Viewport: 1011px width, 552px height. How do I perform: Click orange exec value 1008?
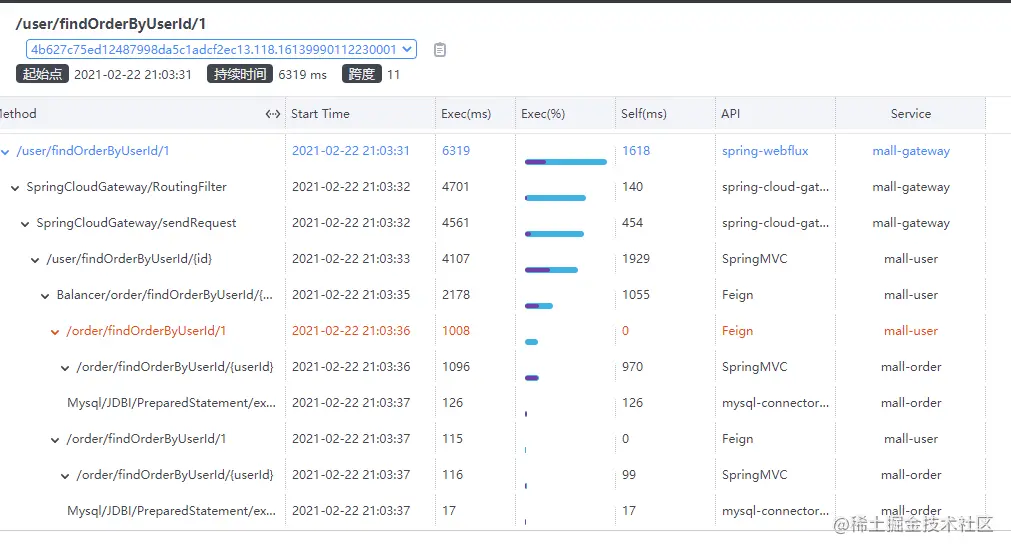[x=456, y=331]
